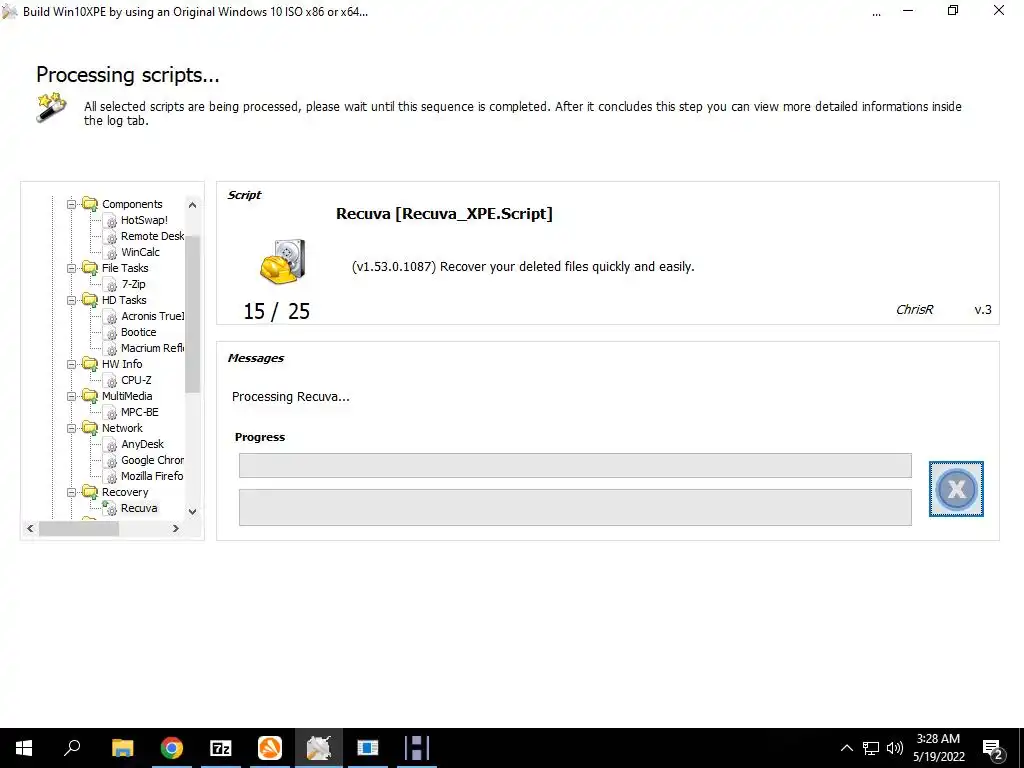Click the tree scroll right arrow

click(x=176, y=528)
